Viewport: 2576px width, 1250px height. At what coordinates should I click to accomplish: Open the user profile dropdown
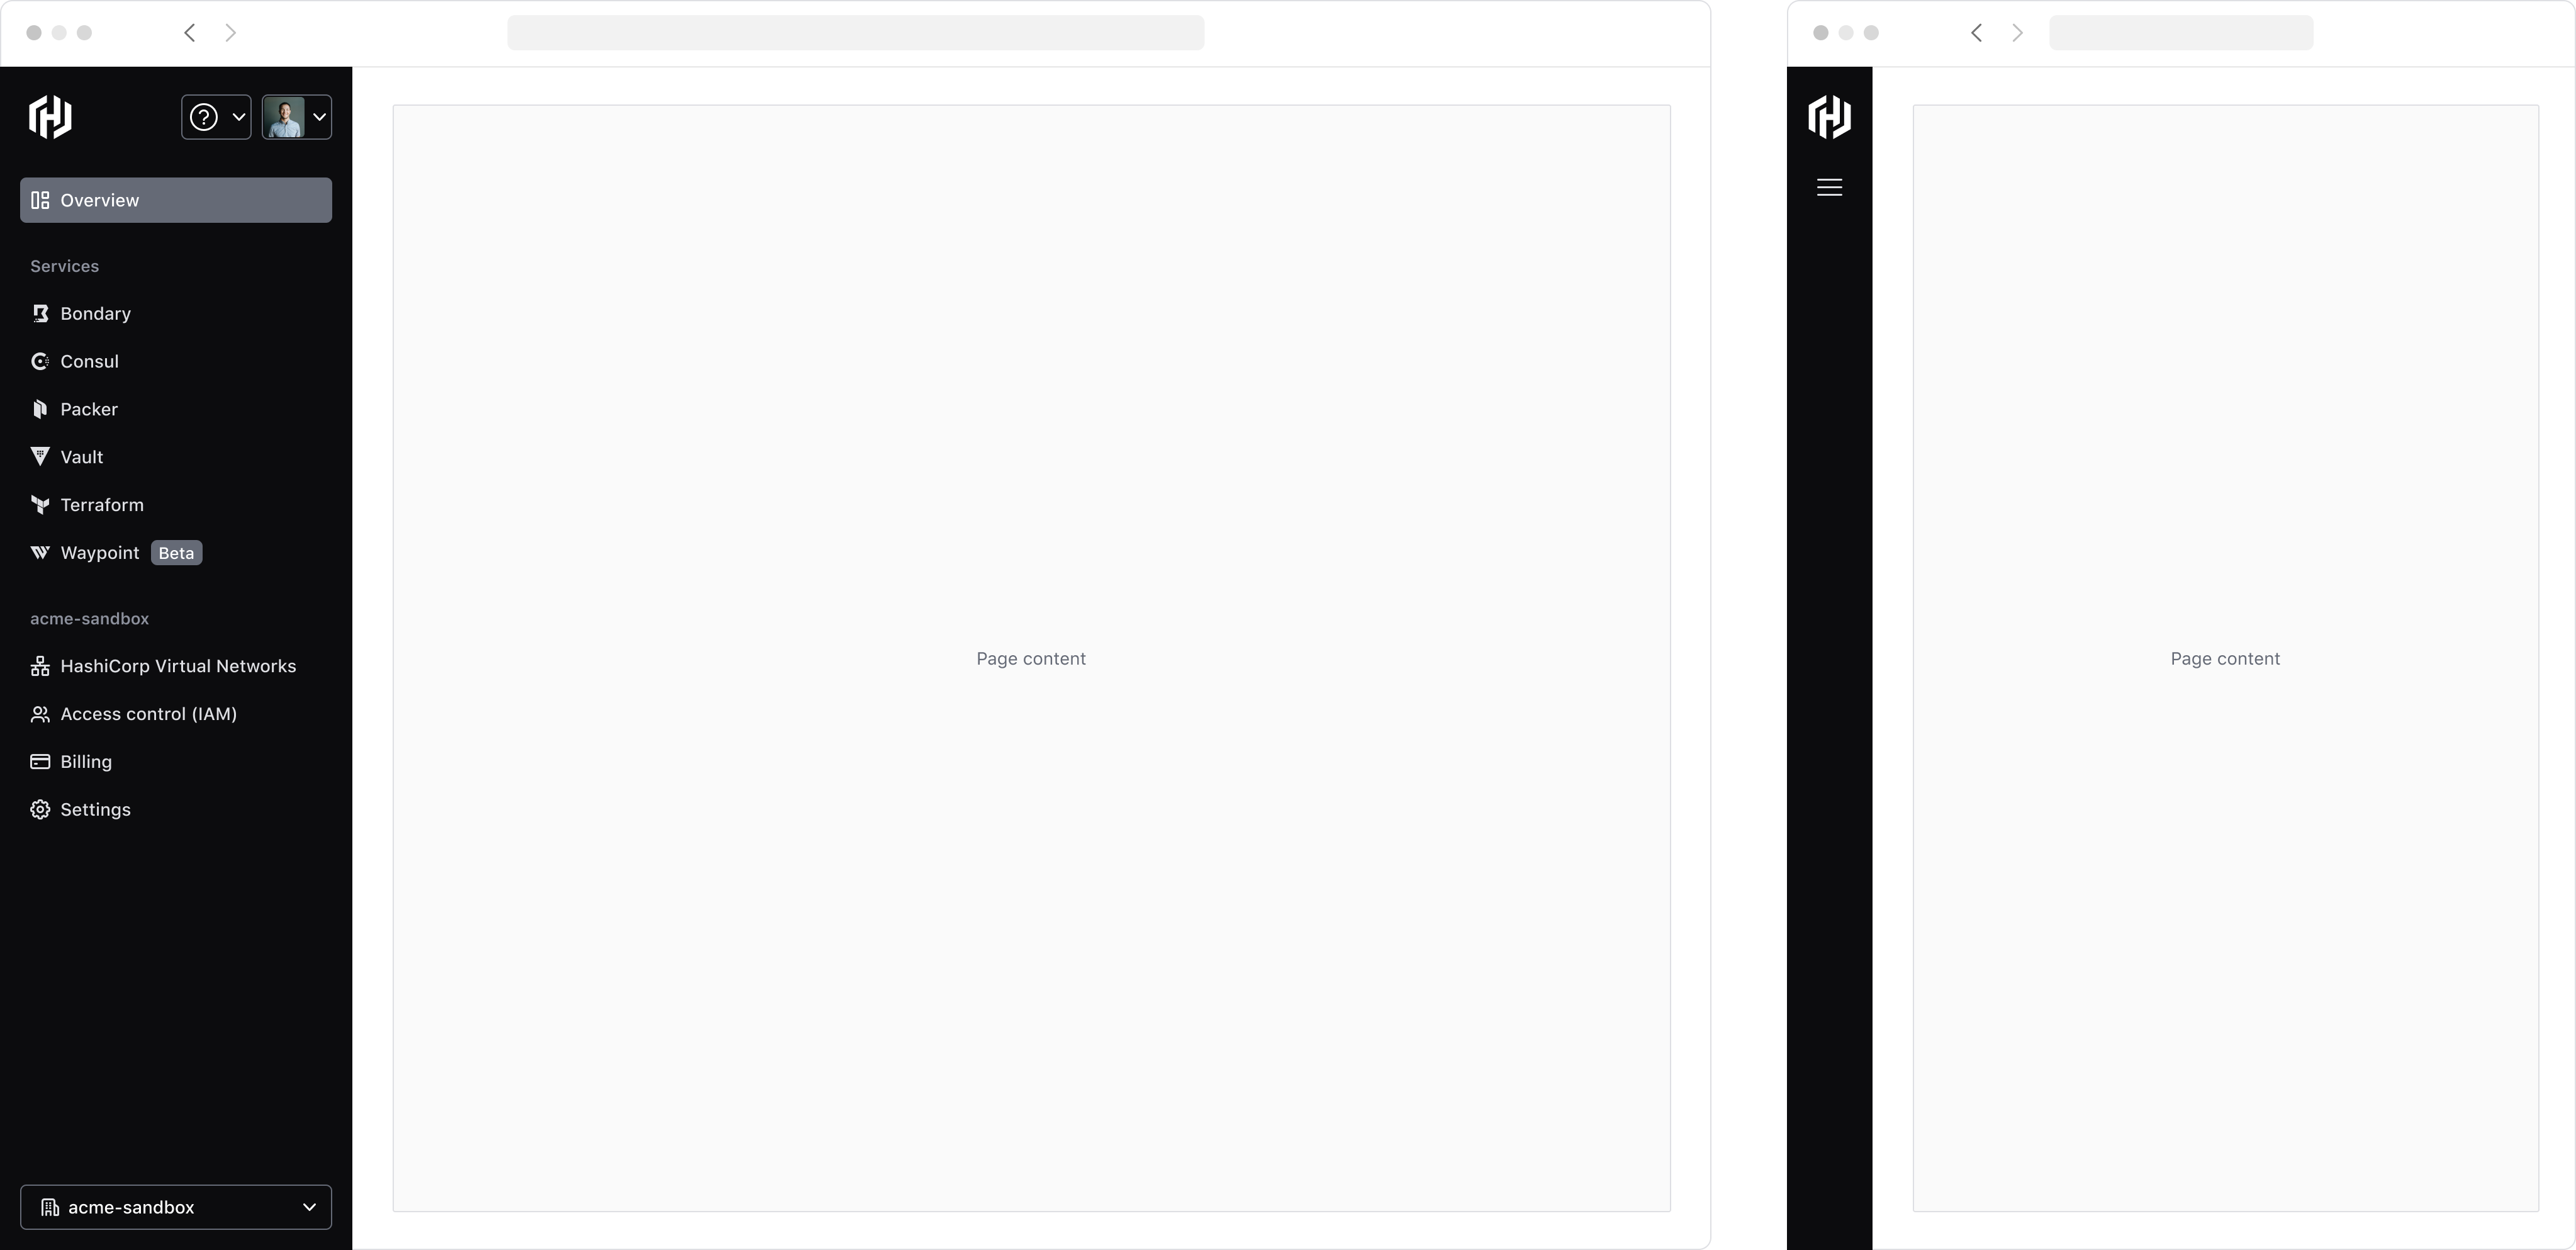pos(296,115)
